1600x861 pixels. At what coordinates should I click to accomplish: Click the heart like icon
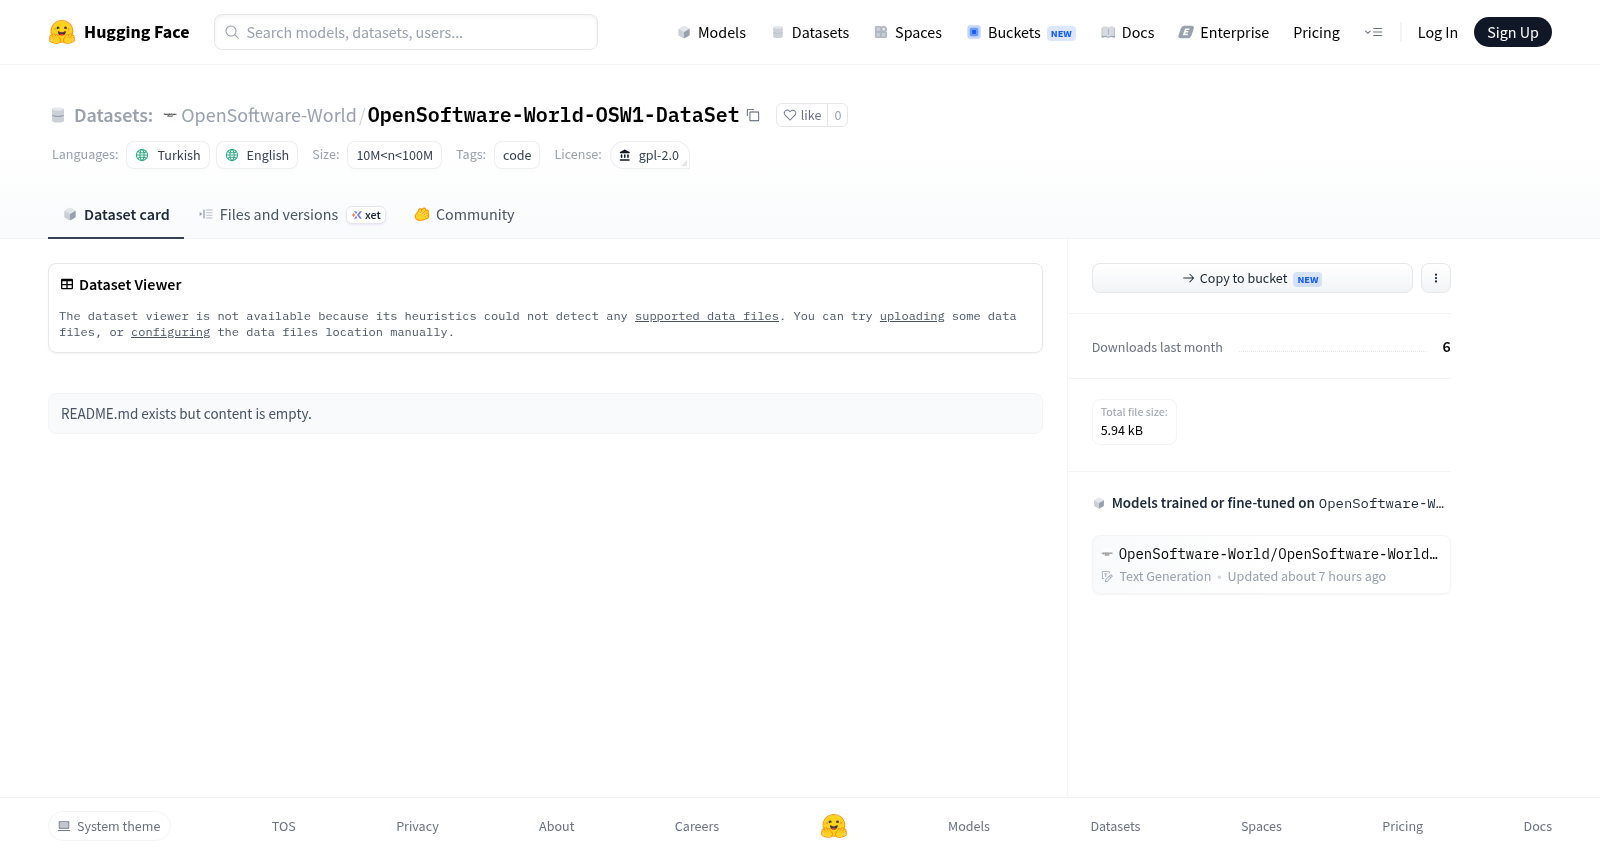(790, 115)
